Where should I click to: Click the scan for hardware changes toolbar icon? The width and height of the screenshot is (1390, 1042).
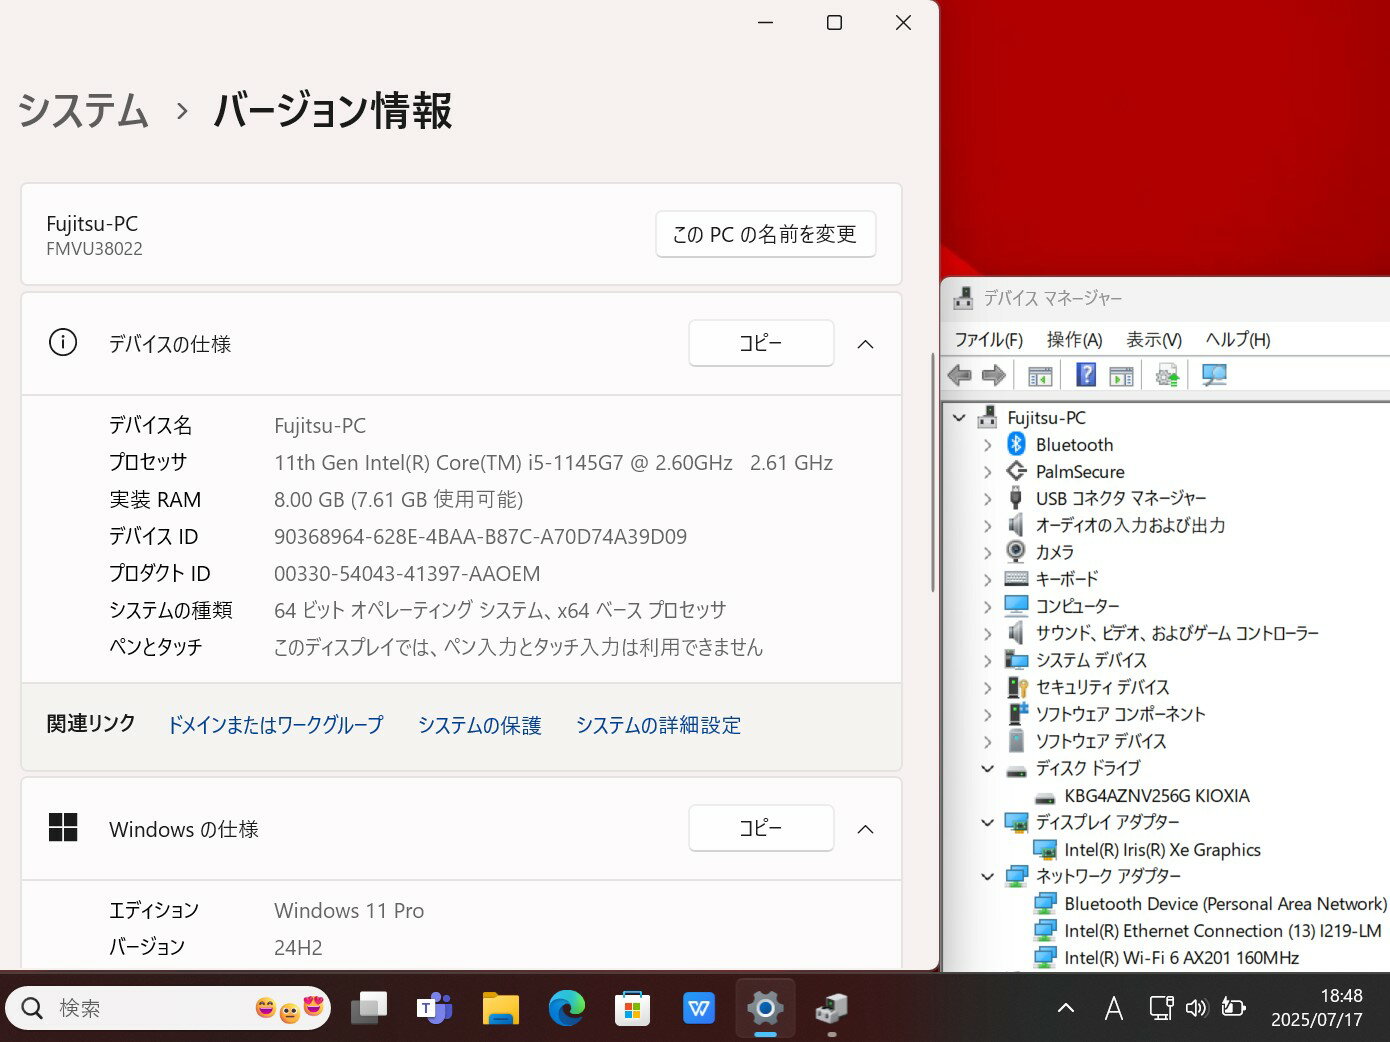pyautogui.click(x=1214, y=375)
